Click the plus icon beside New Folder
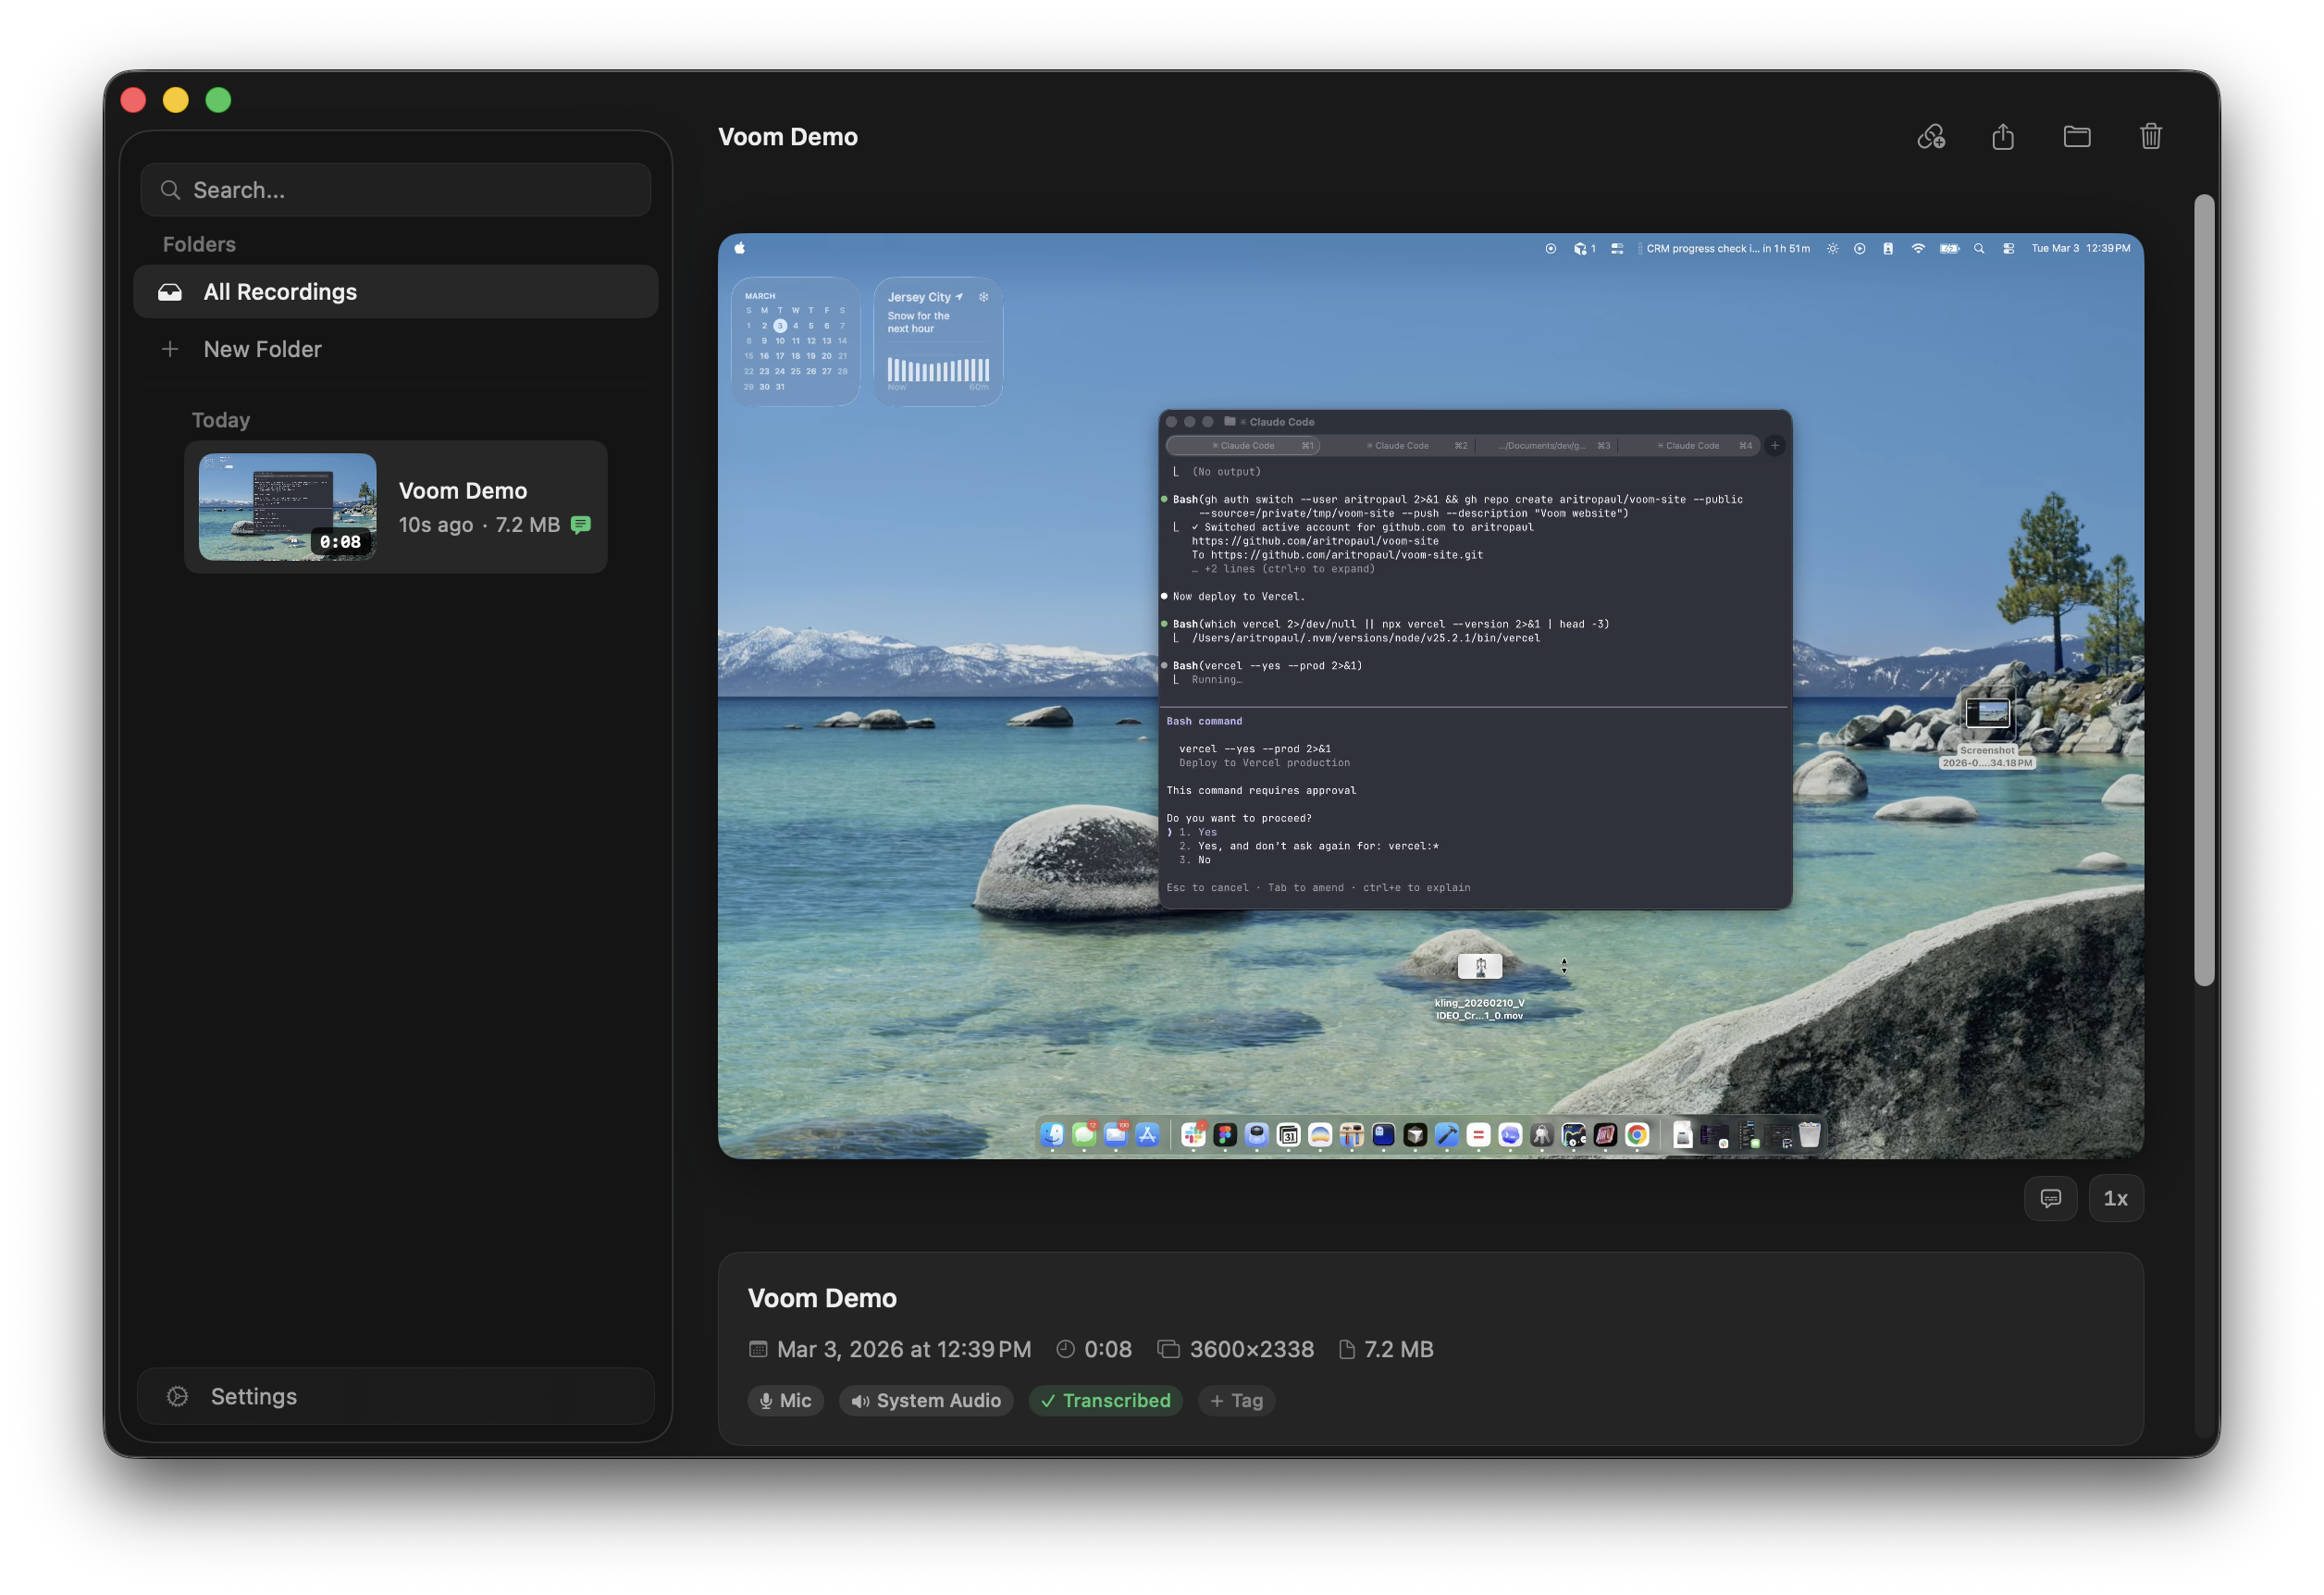This screenshot has height=1595, width=2324. pyautogui.click(x=170, y=349)
